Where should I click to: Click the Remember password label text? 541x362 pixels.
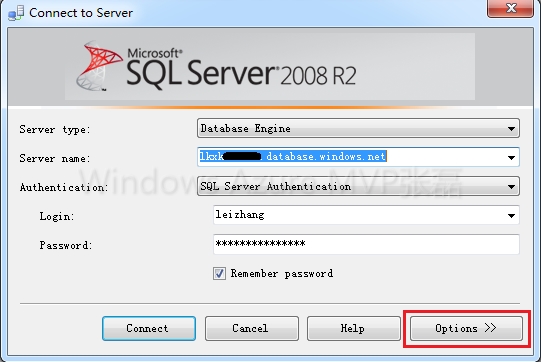[x=282, y=273]
